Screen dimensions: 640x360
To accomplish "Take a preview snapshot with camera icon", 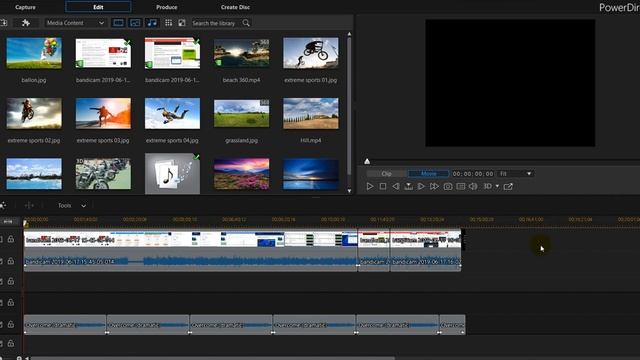I will coord(448,186).
